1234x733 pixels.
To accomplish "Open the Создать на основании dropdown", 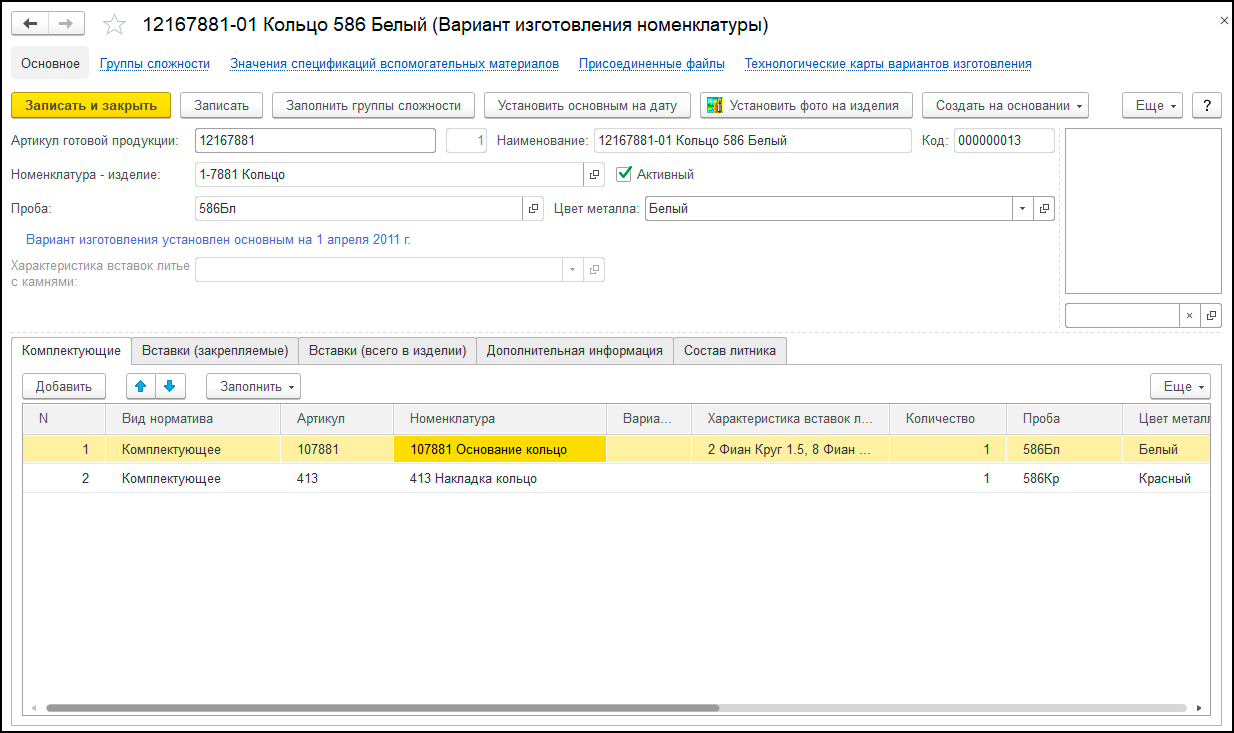I will pyautogui.click(x=1005, y=105).
